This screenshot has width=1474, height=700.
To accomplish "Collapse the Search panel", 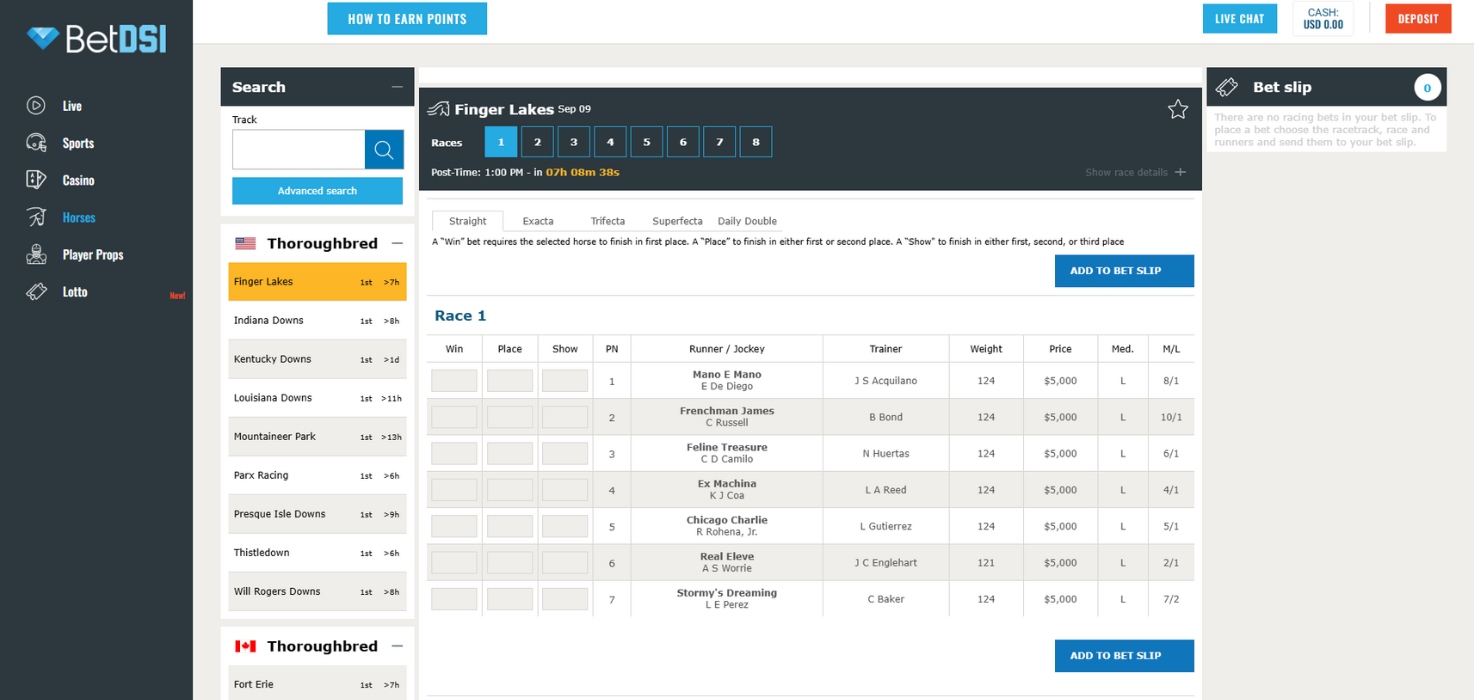I will click(x=397, y=87).
